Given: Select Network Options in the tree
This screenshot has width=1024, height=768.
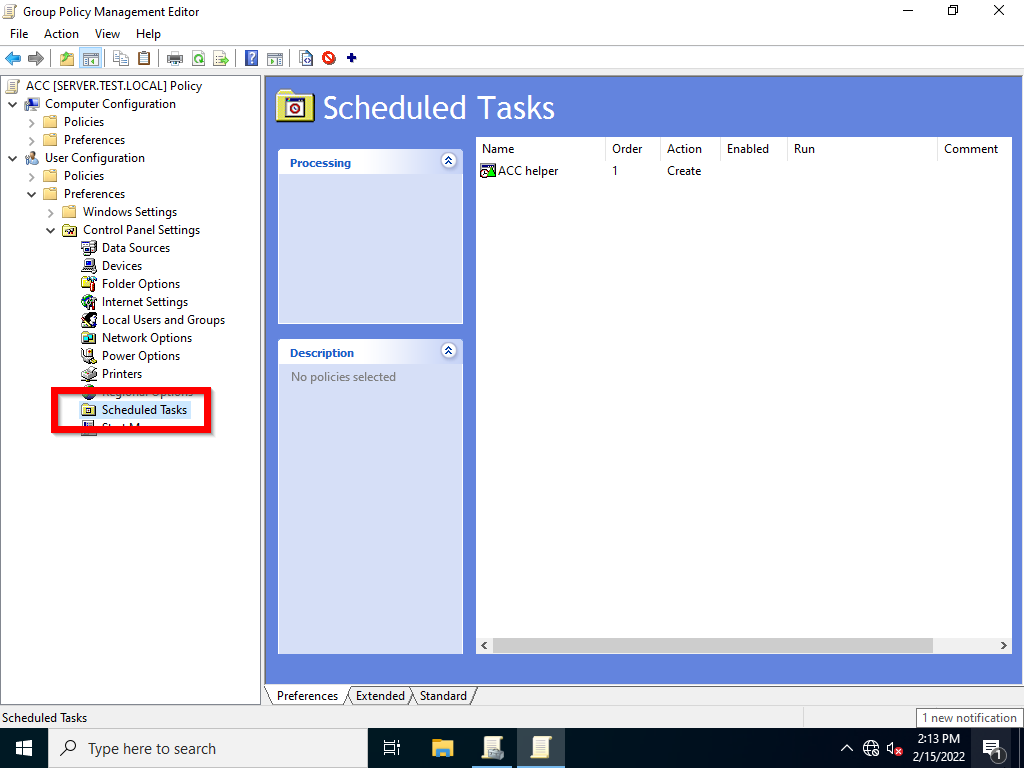Looking at the screenshot, I should (147, 338).
